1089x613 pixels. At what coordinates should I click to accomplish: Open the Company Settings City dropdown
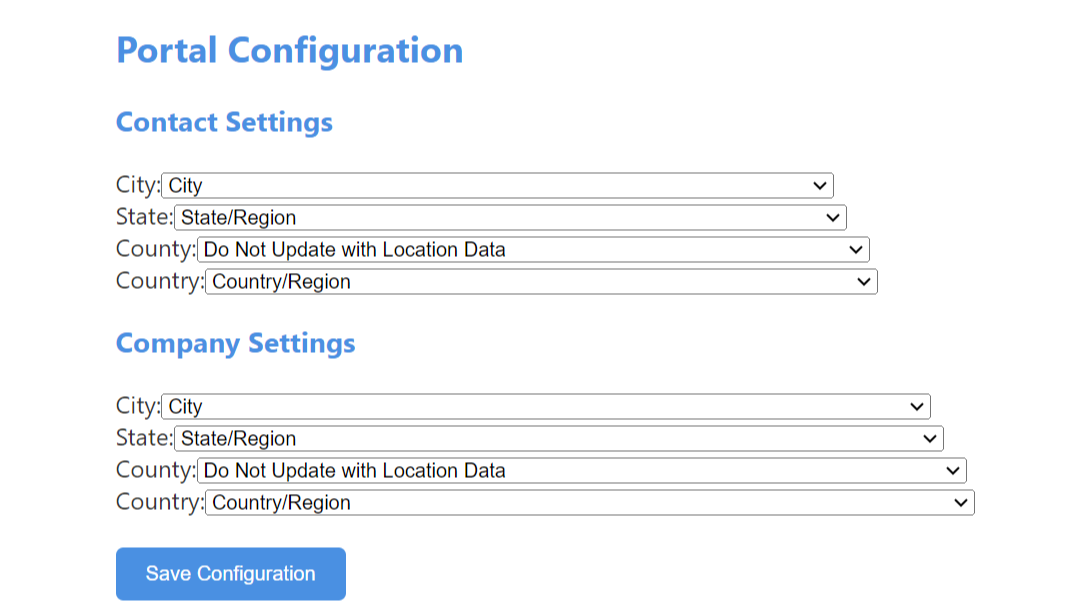545,406
